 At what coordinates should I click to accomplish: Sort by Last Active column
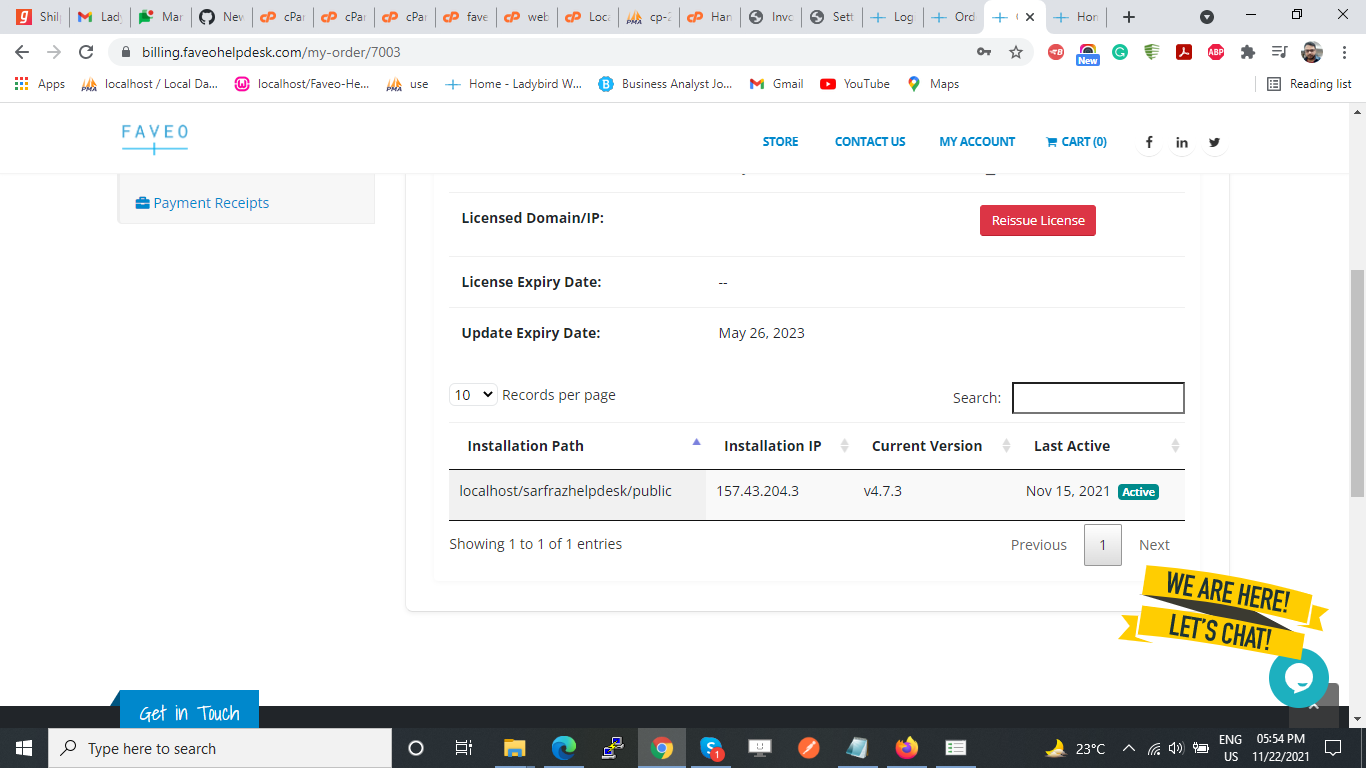1100,446
